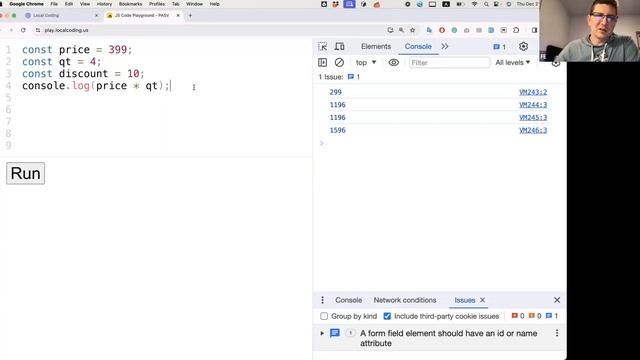This screenshot has height=360, width=640.
Task: Click the battery icon in menu bar
Action: click(x=460, y=4)
